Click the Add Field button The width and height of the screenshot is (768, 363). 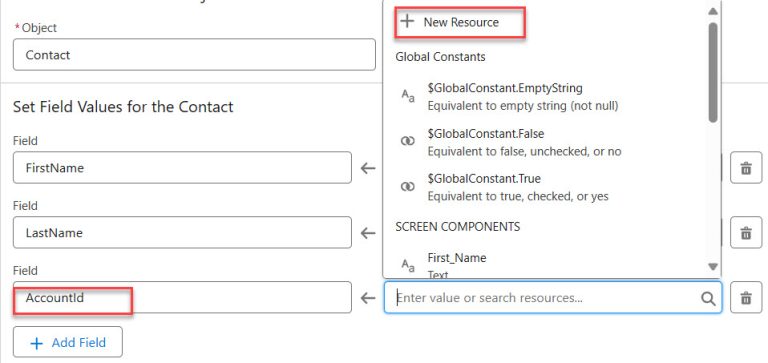pos(68,342)
